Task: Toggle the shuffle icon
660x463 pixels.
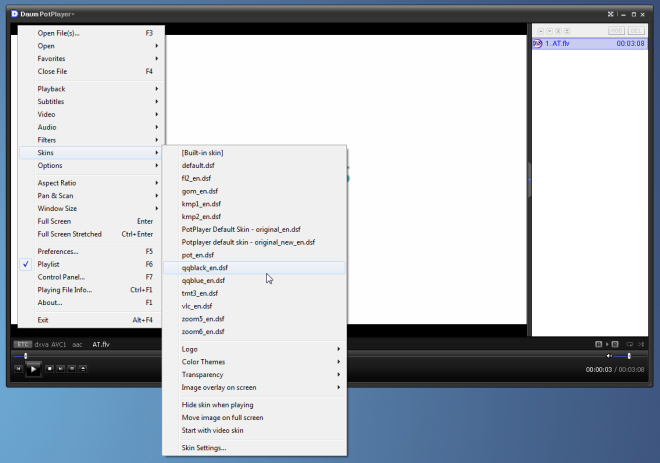Action: (641, 344)
